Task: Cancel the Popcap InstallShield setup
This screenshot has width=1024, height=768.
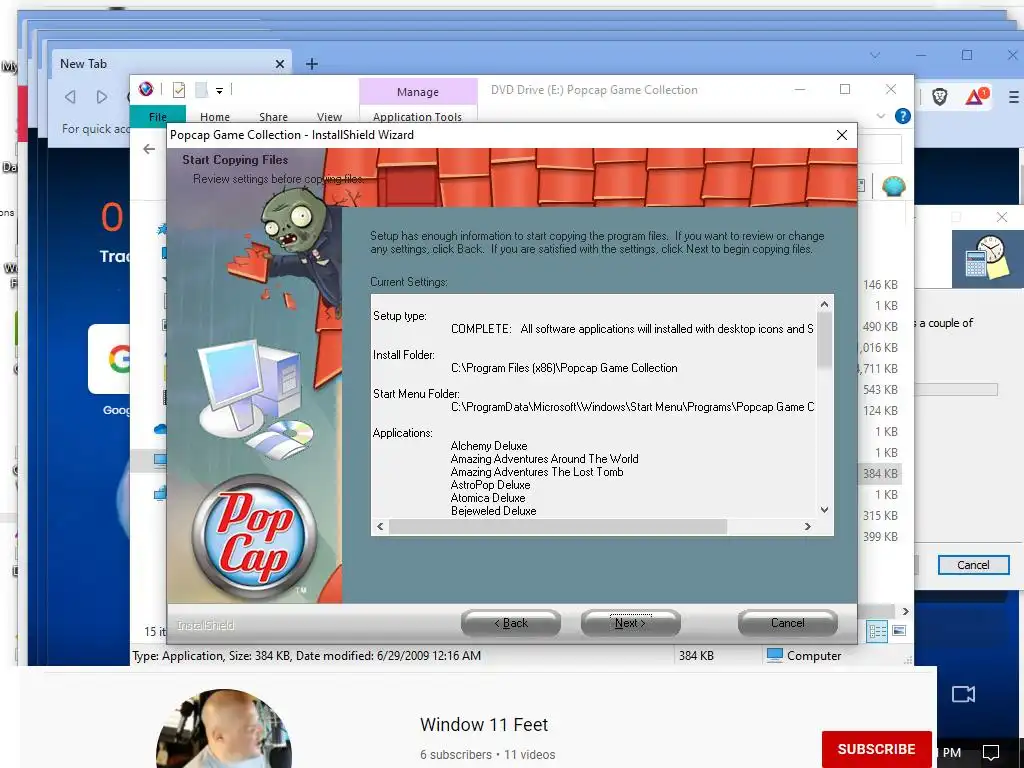Action: [x=788, y=623]
